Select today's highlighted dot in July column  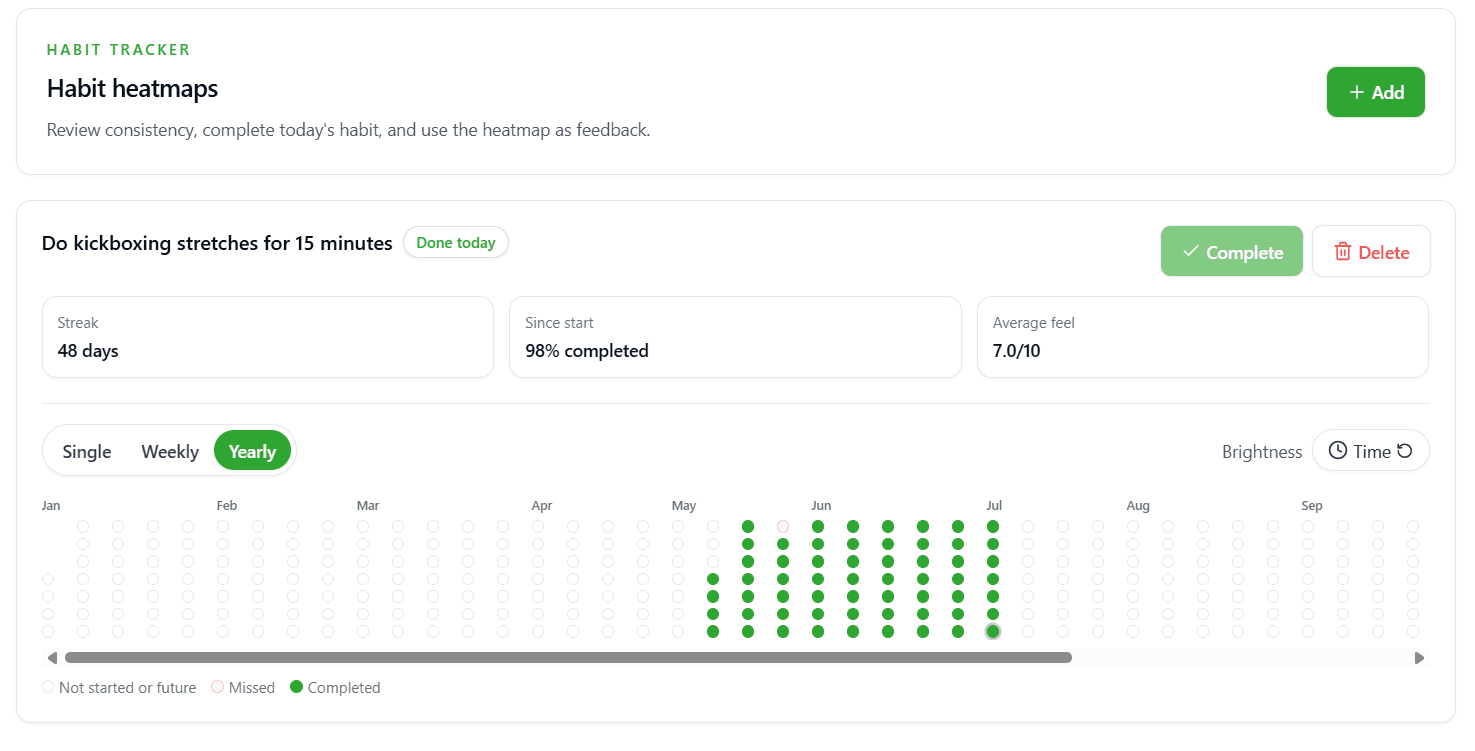click(x=992, y=631)
